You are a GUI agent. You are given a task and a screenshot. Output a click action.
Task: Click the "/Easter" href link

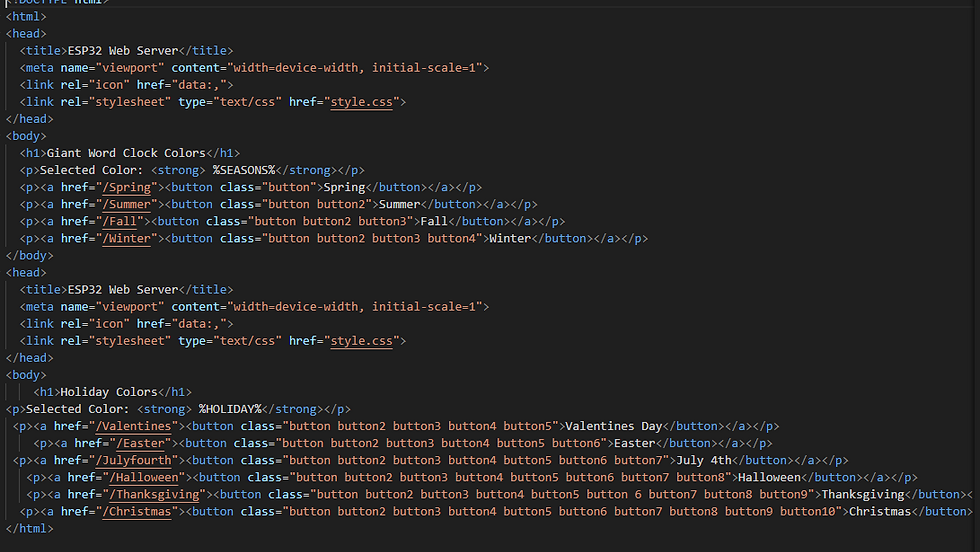tap(141, 443)
